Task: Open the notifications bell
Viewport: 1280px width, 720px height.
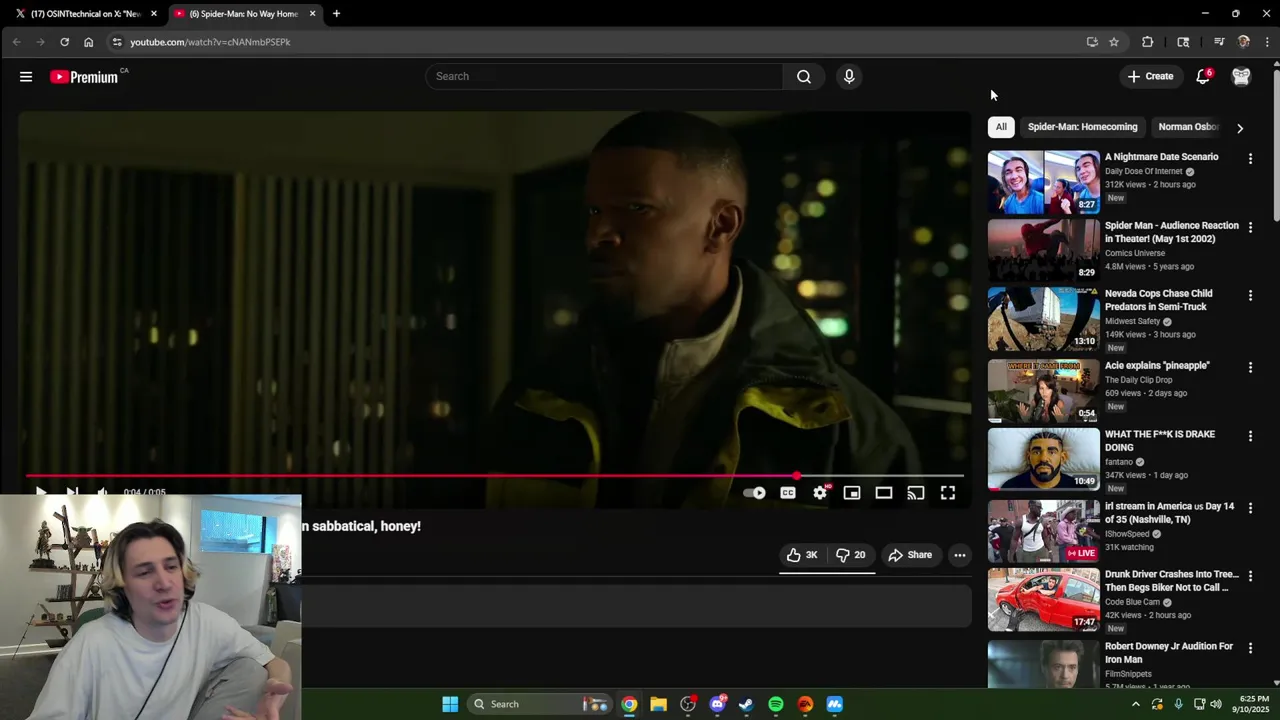Action: [x=1203, y=76]
